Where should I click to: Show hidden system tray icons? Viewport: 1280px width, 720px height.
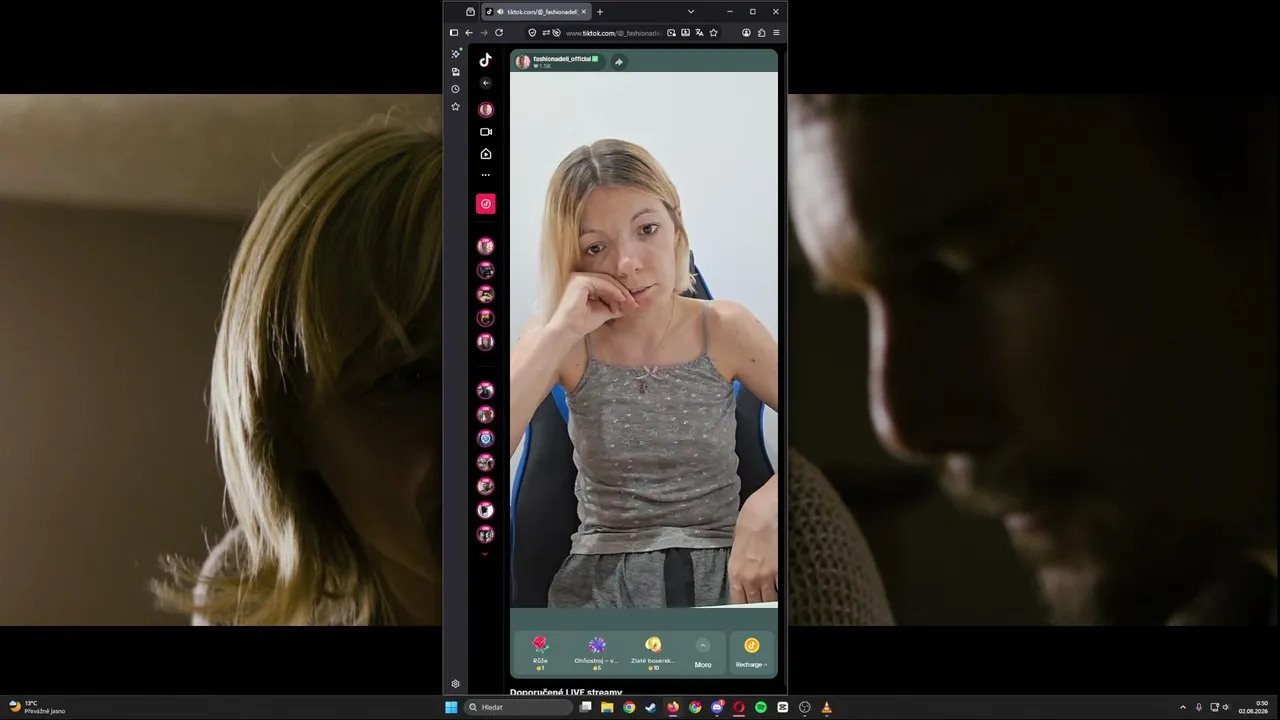[x=1183, y=707]
